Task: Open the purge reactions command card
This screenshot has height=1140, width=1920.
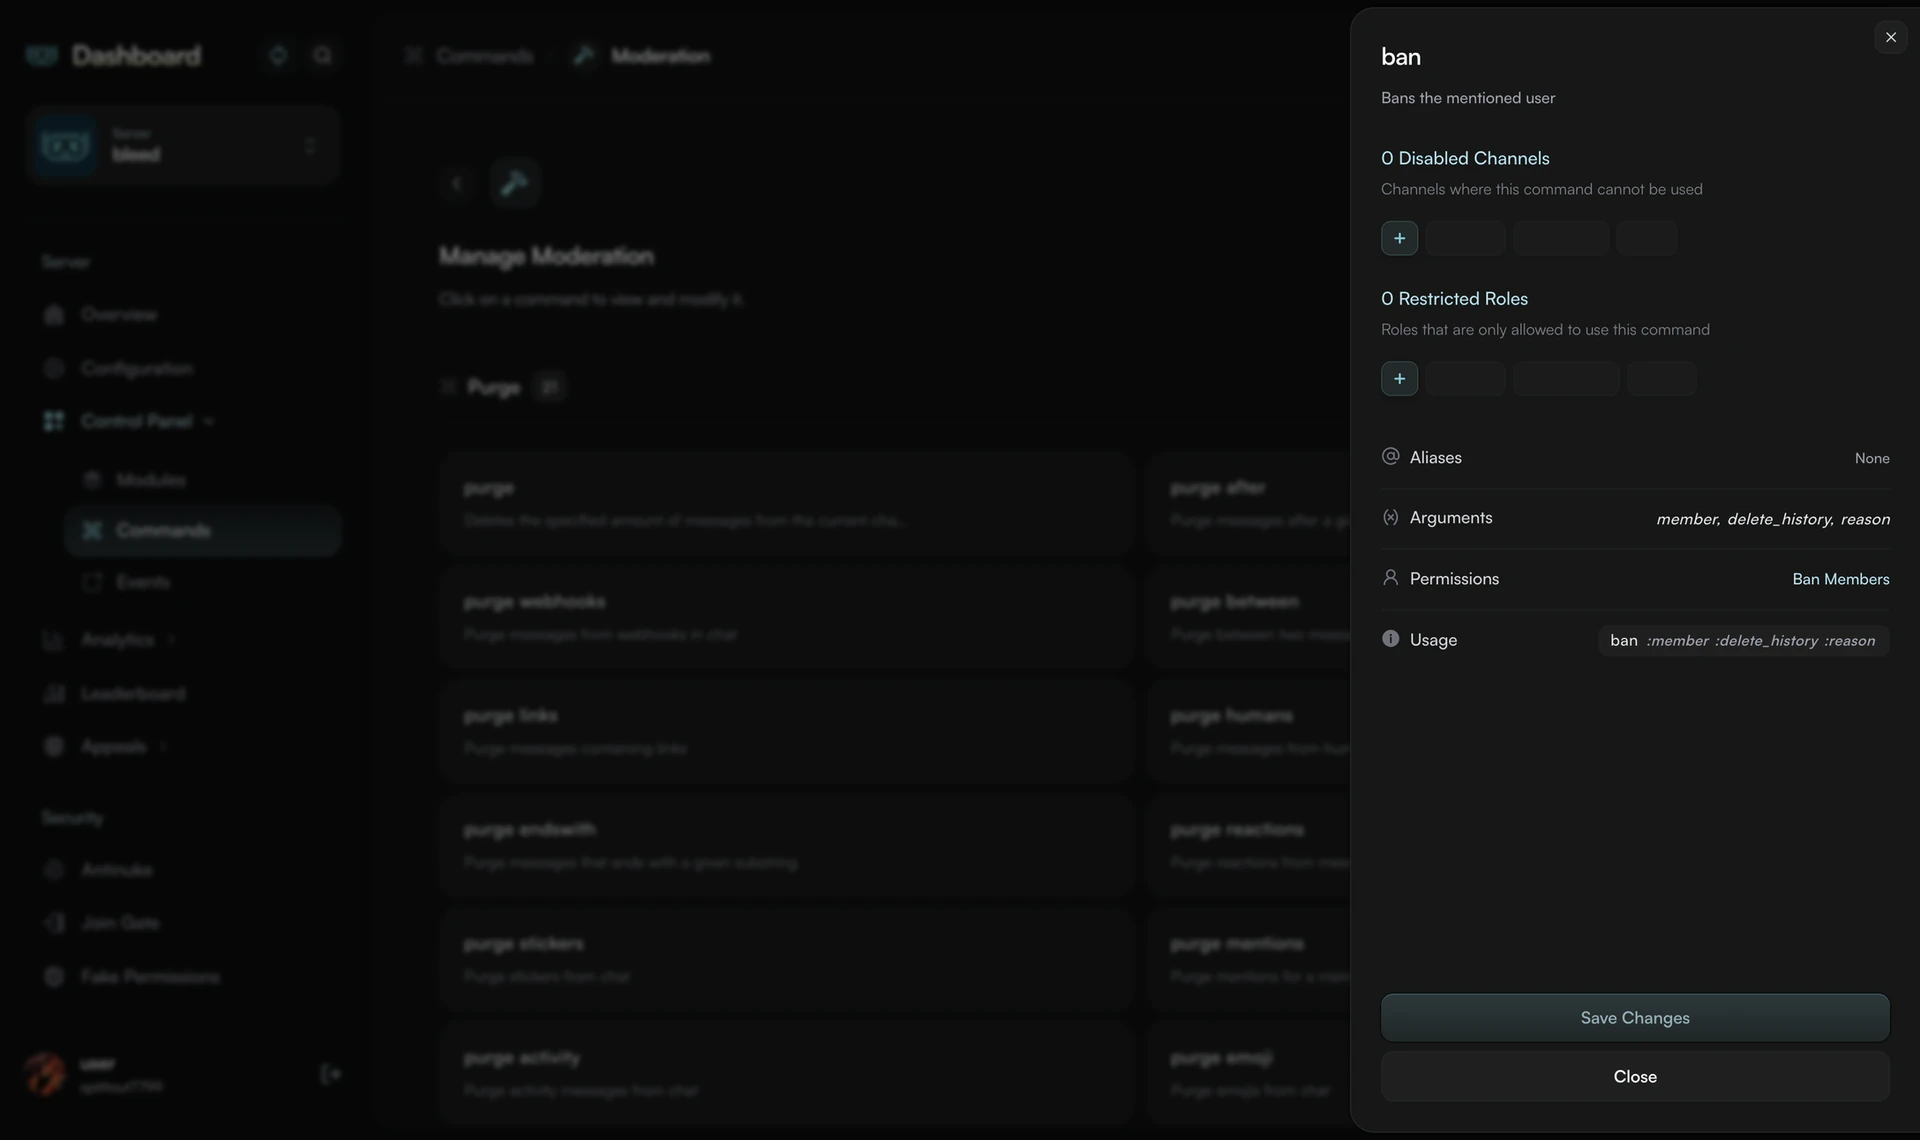Action: [x=1248, y=845]
